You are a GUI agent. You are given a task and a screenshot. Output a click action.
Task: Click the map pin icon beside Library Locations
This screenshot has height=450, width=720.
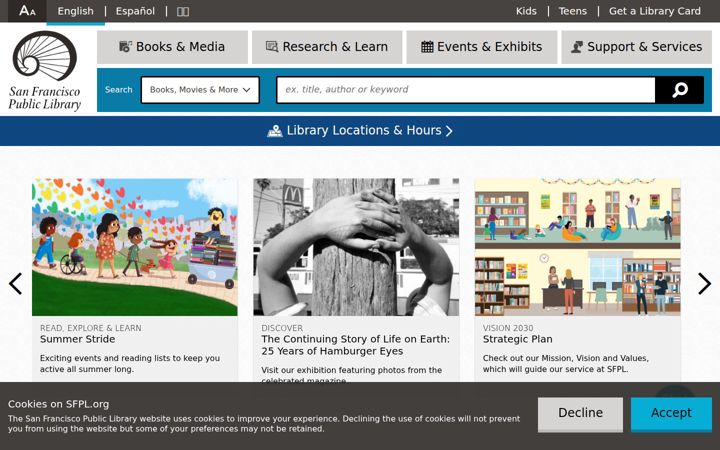(x=275, y=131)
